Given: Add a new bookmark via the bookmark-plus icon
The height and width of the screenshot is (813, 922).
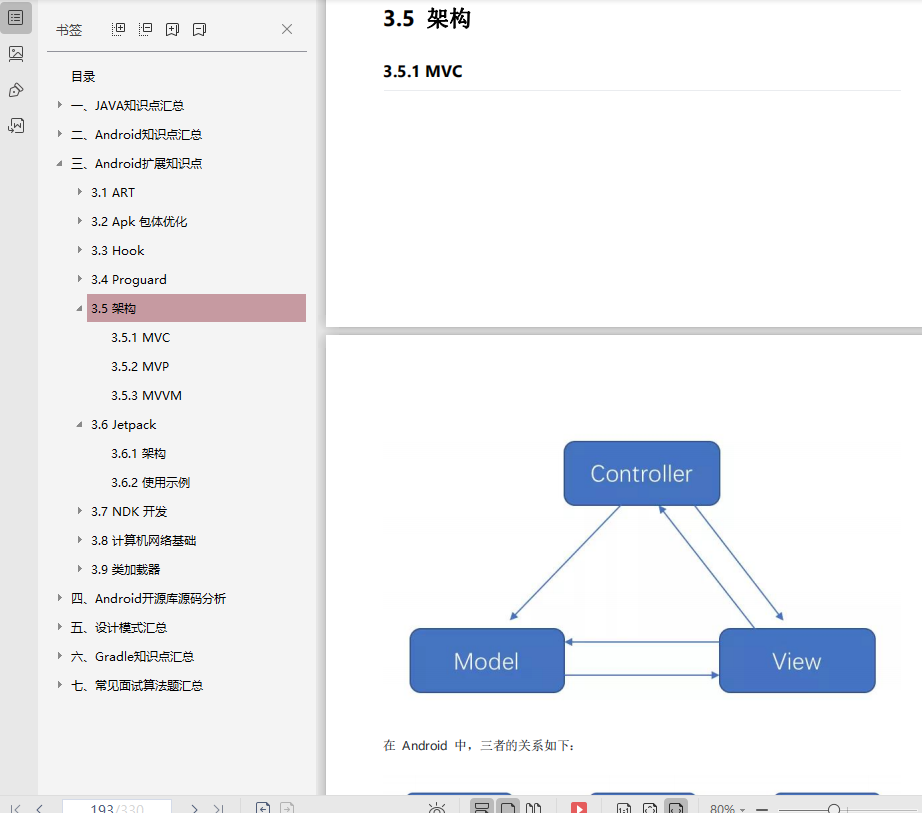Looking at the screenshot, I should (172, 30).
